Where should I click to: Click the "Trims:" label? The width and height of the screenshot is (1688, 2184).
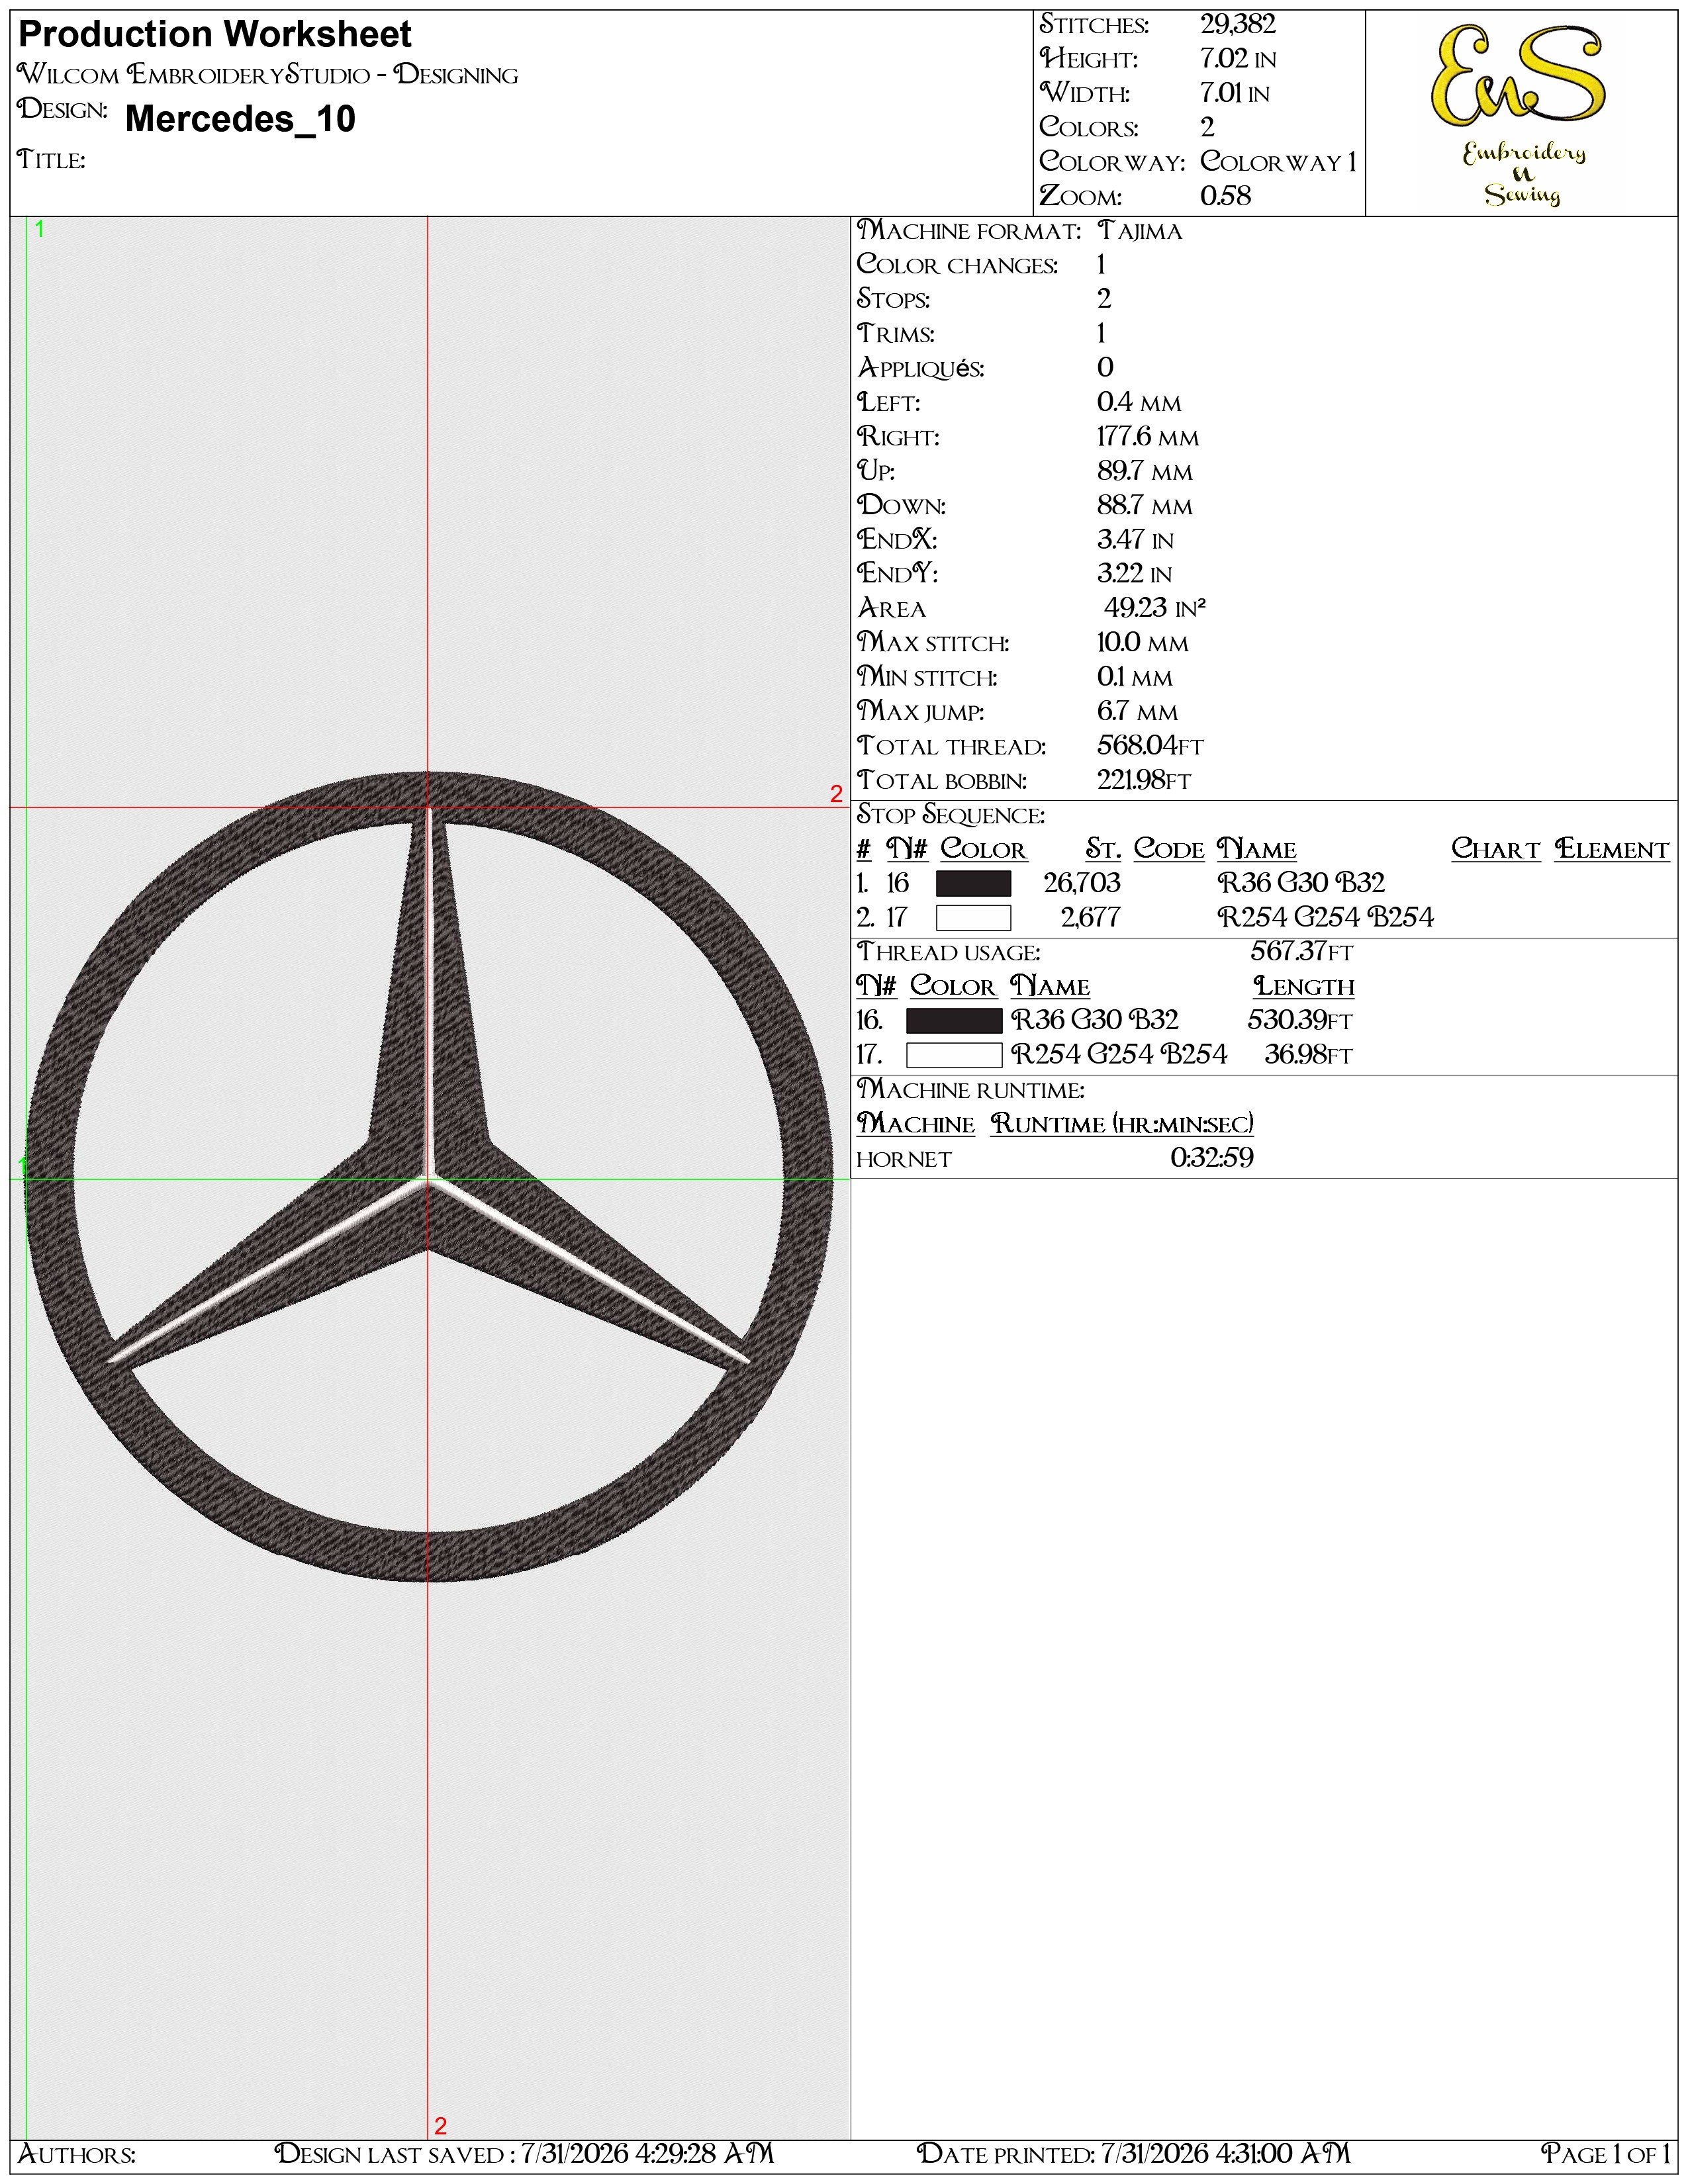point(896,333)
